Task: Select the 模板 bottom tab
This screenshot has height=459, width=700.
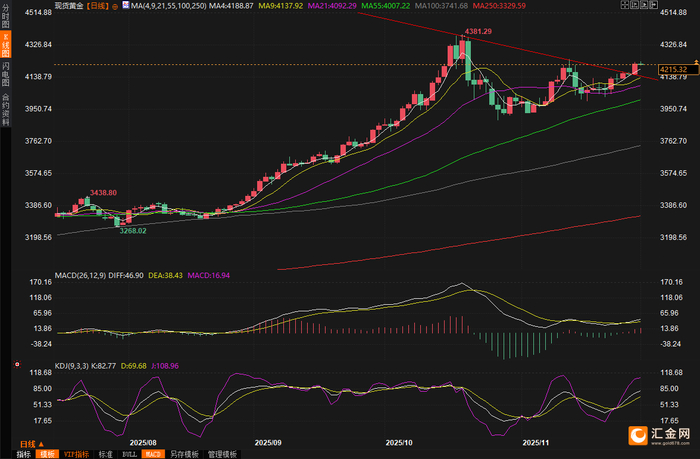Action: [x=47, y=454]
